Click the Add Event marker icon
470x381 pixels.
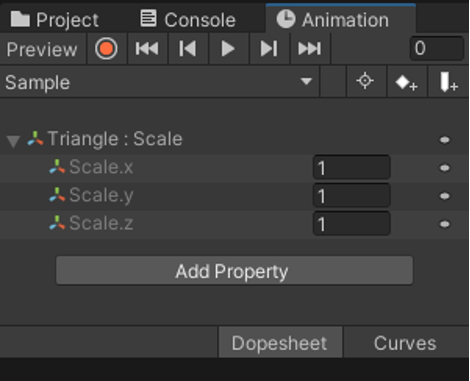tap(448, 82)
